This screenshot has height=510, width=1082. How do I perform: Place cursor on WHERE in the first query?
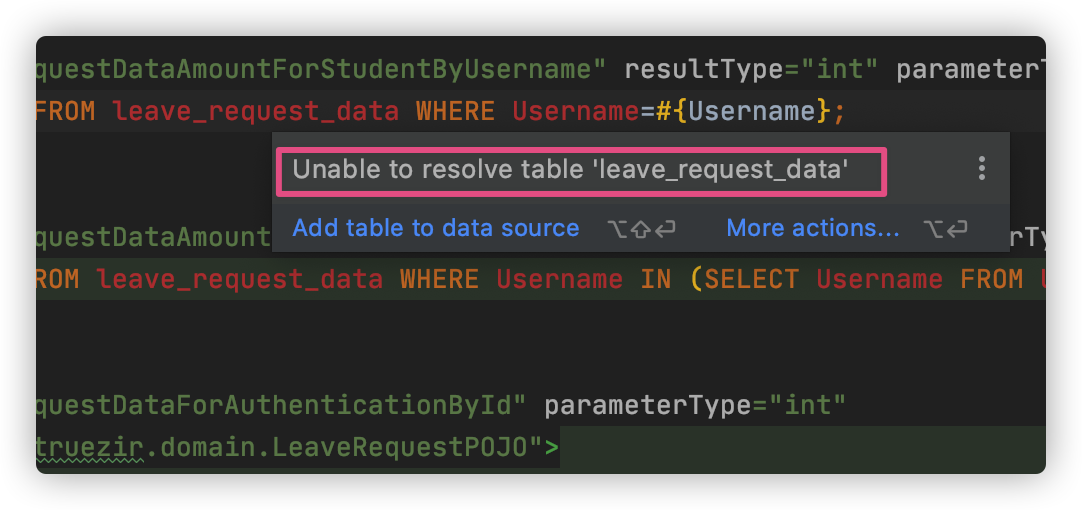(x=455, y=110)
